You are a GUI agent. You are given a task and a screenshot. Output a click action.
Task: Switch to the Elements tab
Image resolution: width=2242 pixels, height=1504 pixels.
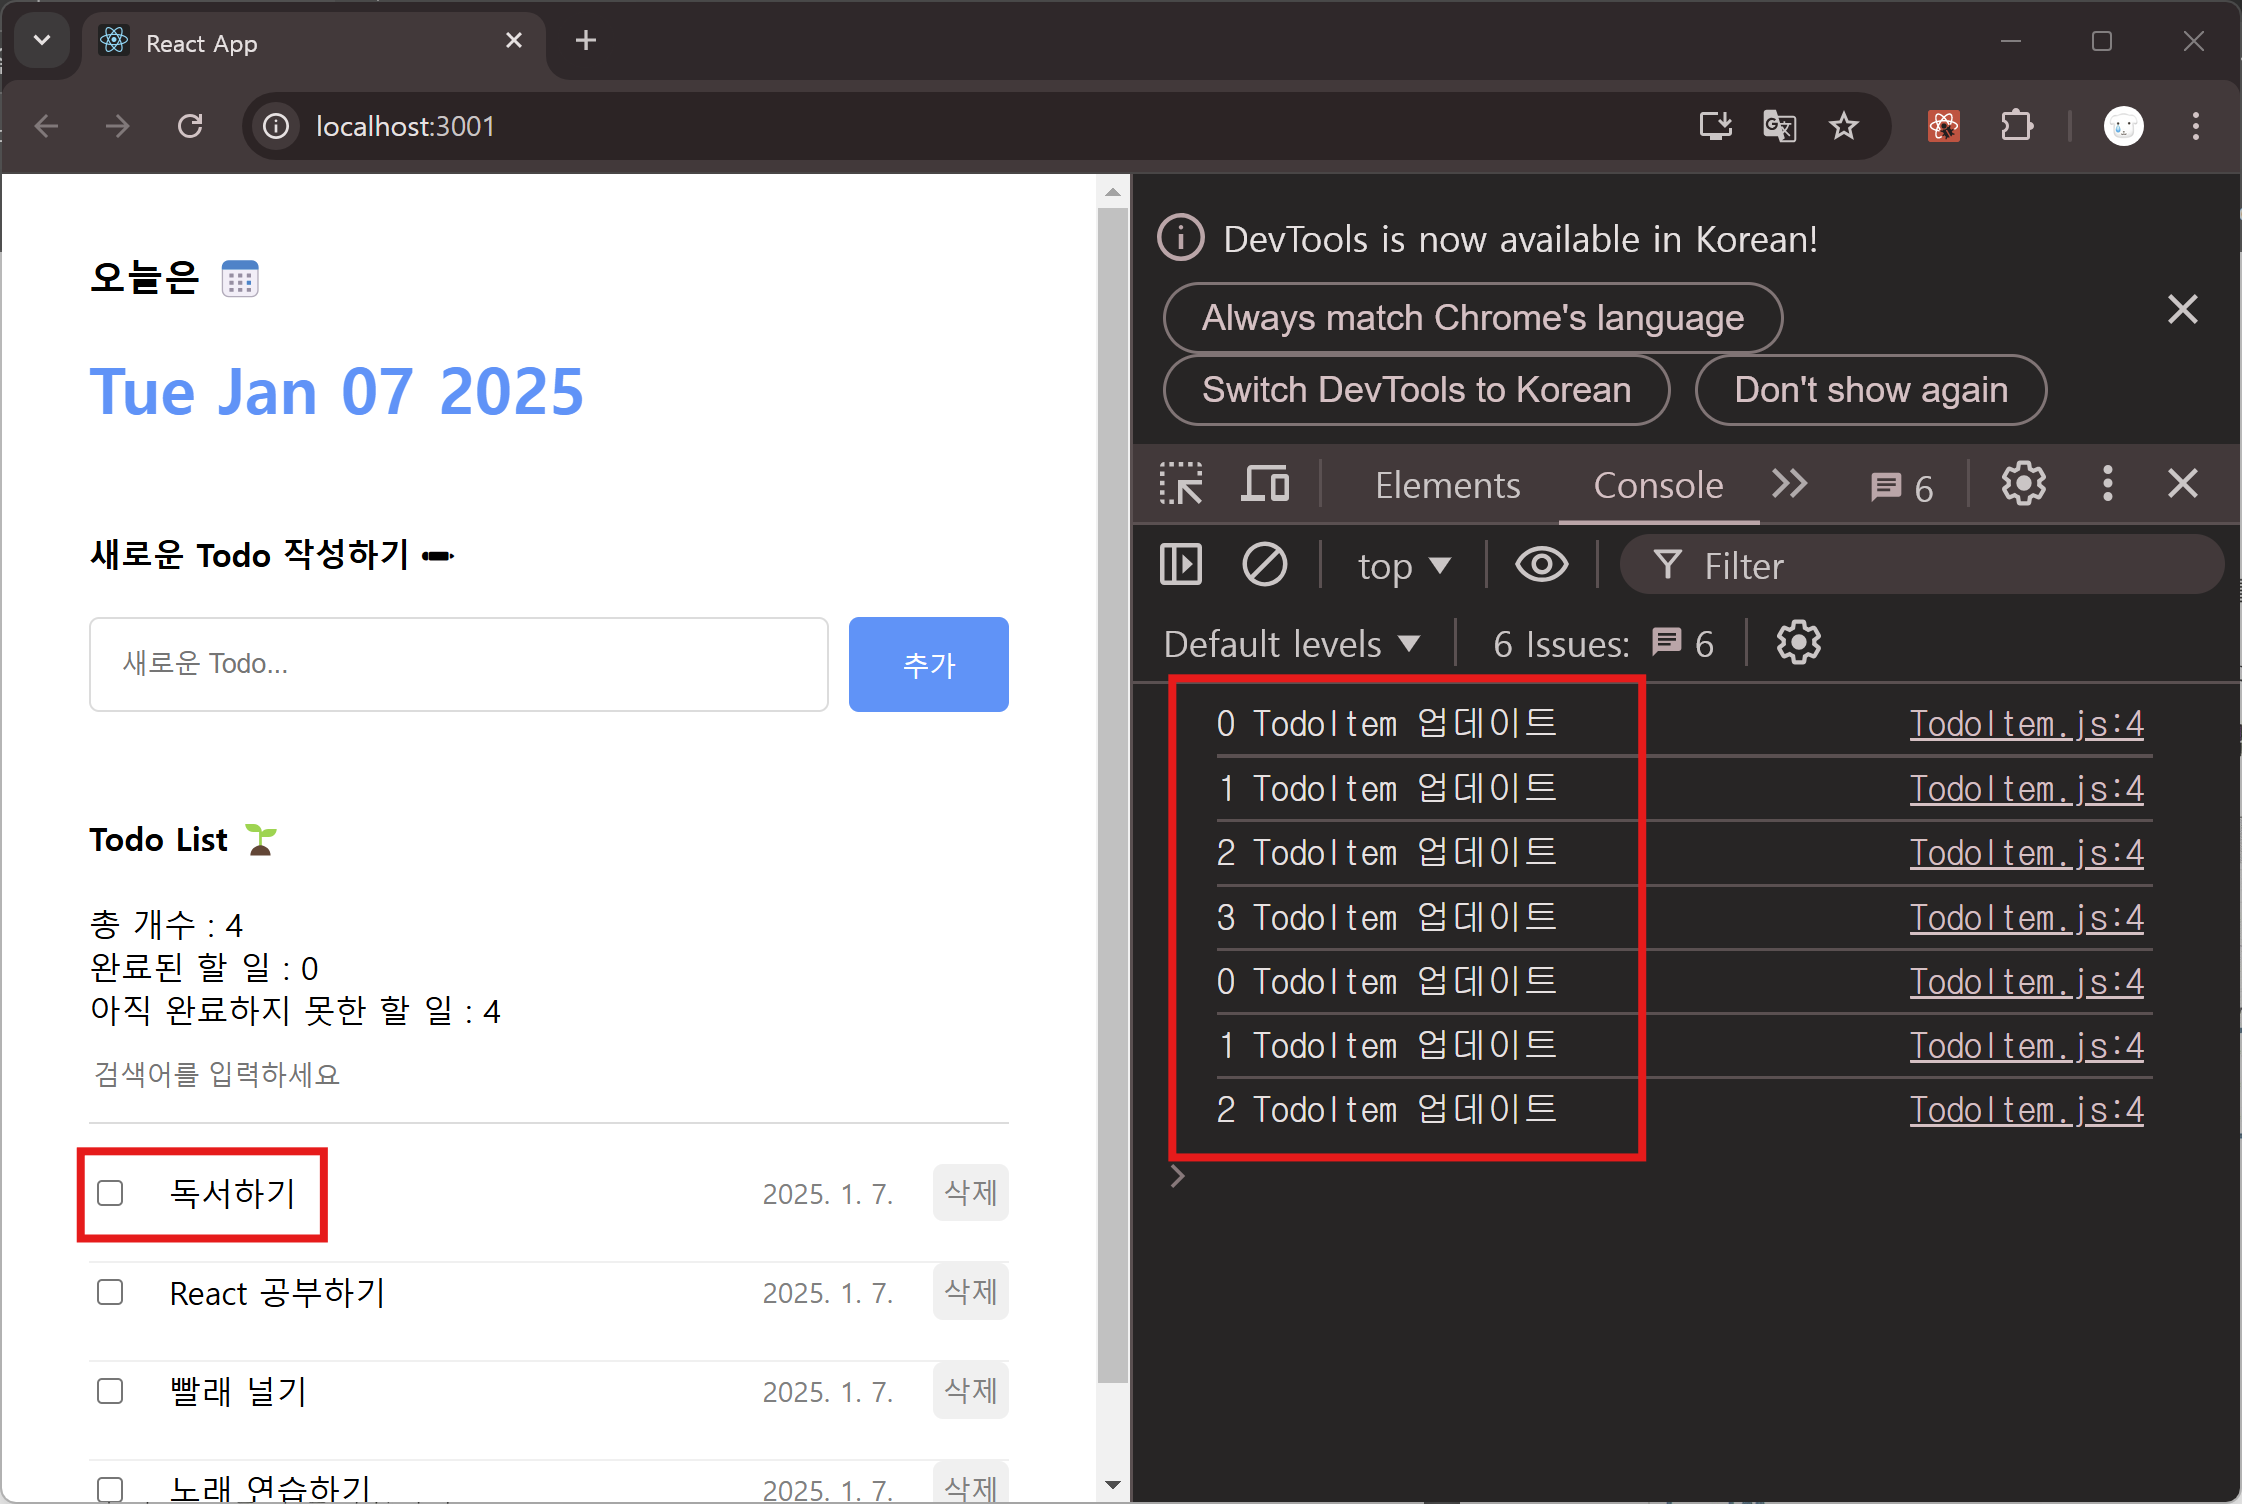coord(1447,485)
